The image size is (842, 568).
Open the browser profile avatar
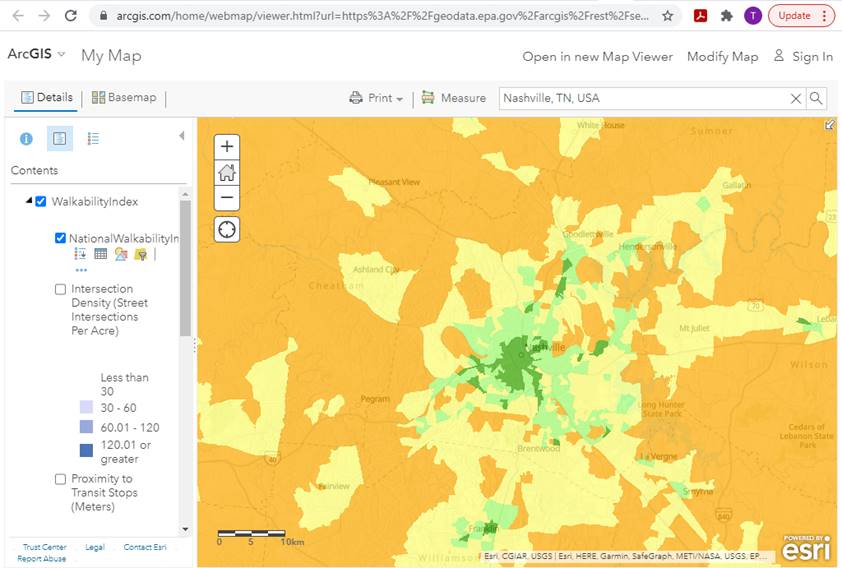tap(753, 16)
